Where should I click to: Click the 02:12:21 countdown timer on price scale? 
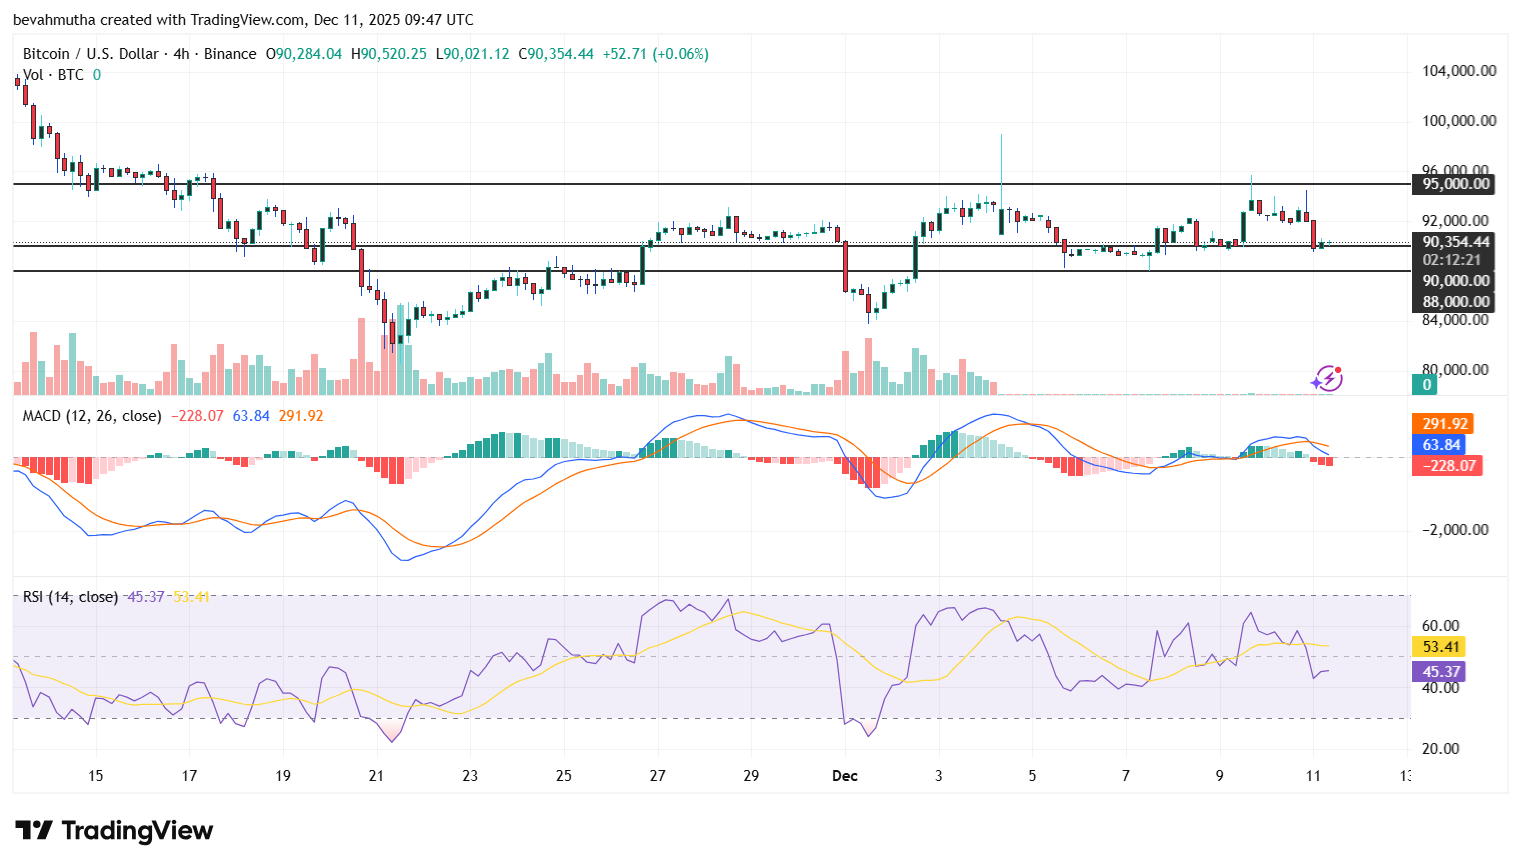(1452, 259)
